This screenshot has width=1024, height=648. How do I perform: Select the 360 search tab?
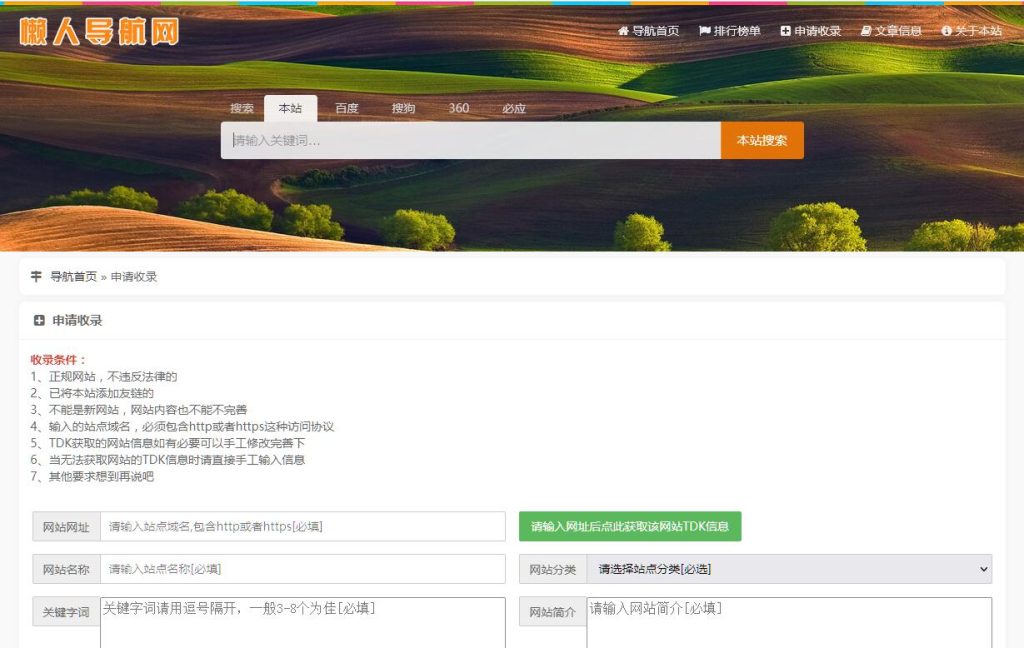point(459,108)
